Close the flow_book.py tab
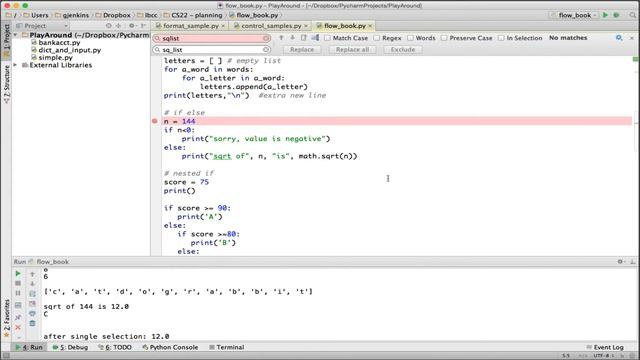The image size is (640, 360). [370, 26]
